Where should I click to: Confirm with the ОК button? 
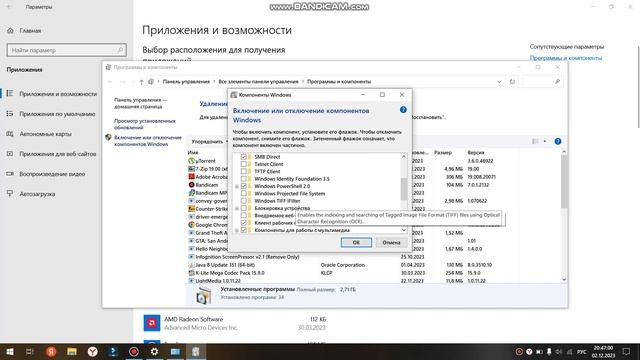tap(356, 242)
